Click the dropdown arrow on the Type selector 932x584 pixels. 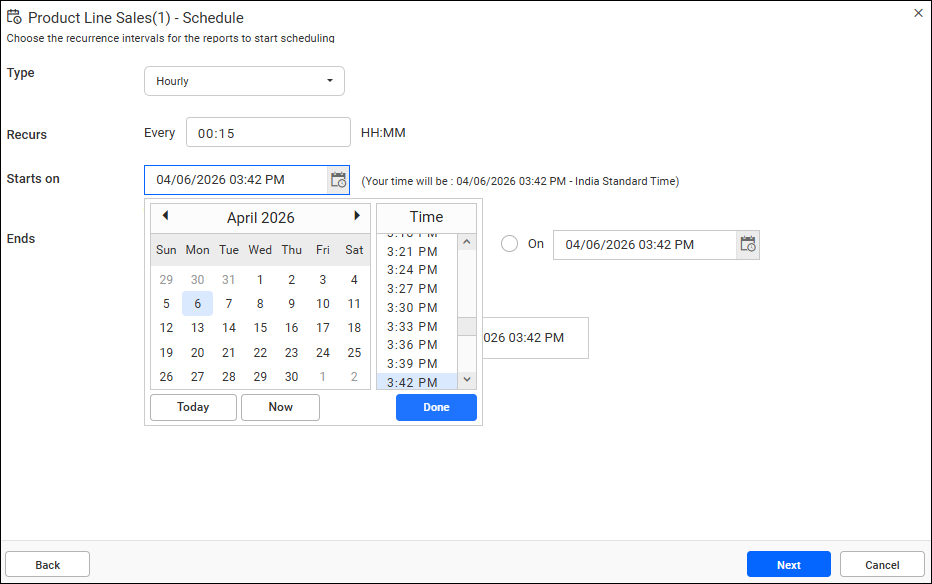point(329,81)
